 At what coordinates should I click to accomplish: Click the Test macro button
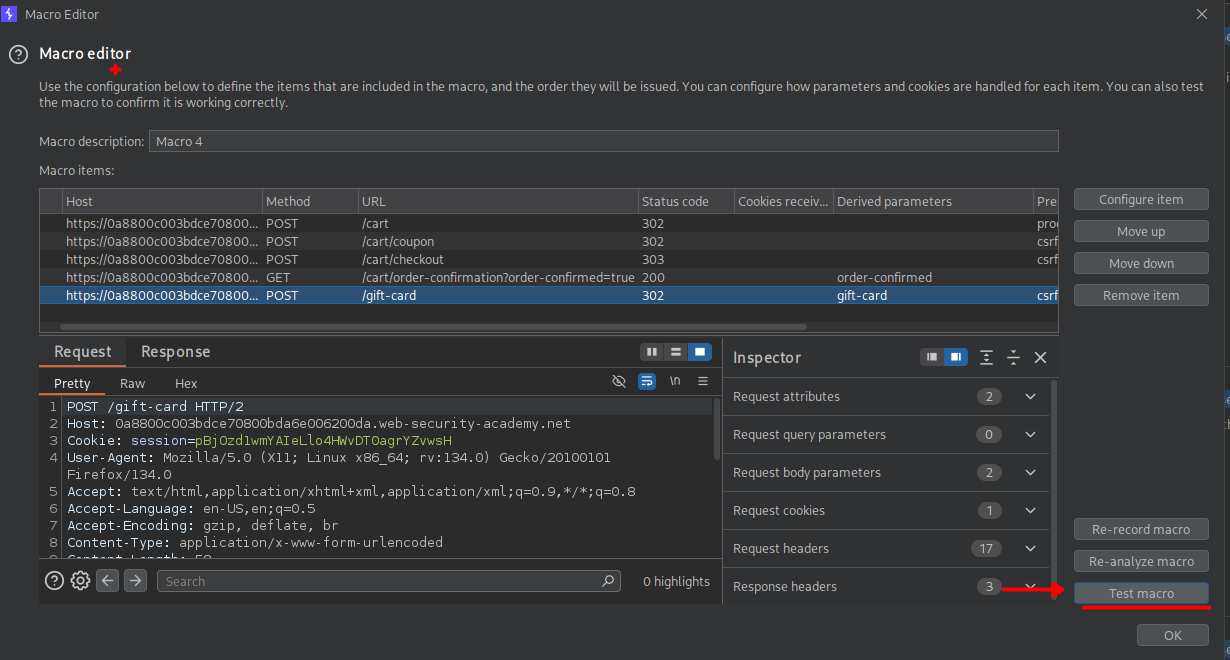point(1141,594)
